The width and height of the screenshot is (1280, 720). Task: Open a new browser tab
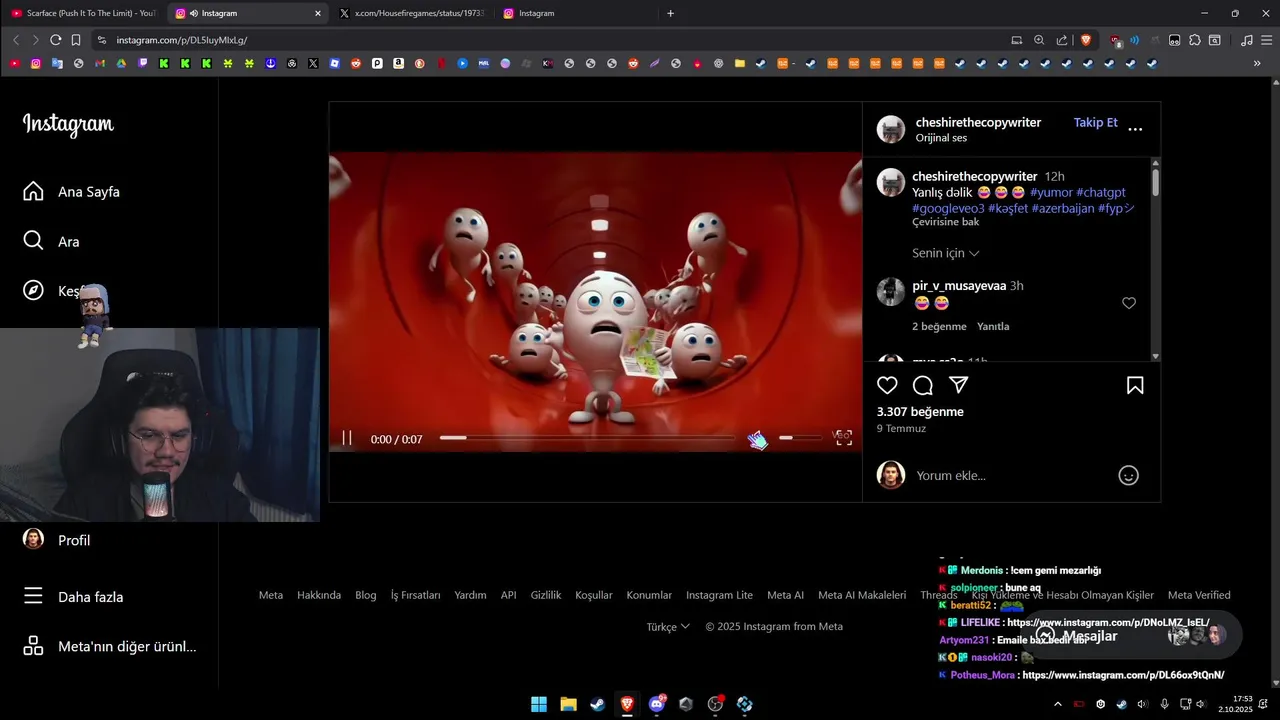(670, 13)
